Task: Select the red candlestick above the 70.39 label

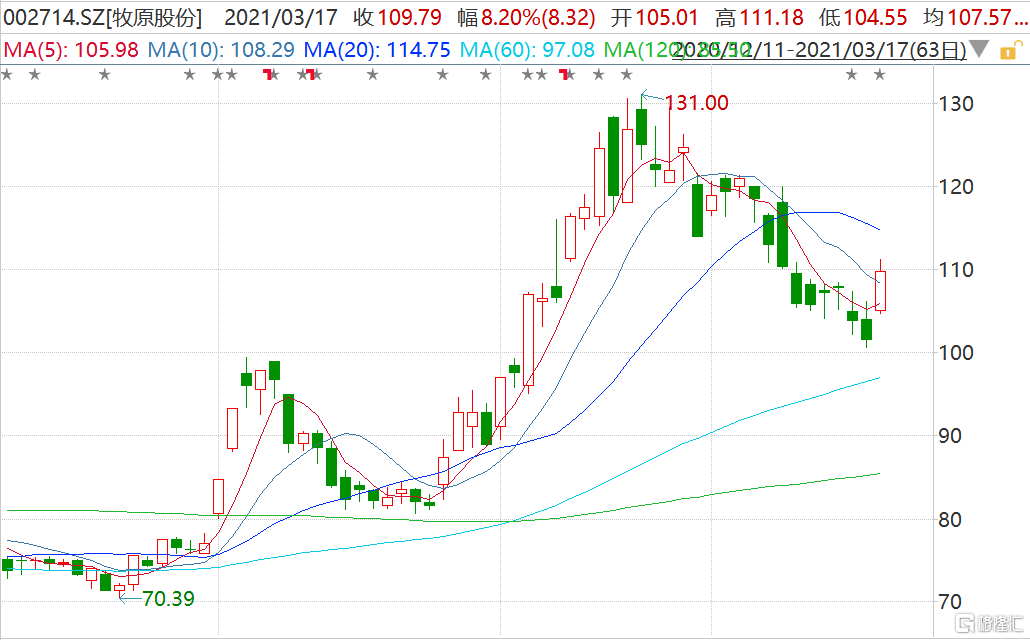Action: [119, 588]
